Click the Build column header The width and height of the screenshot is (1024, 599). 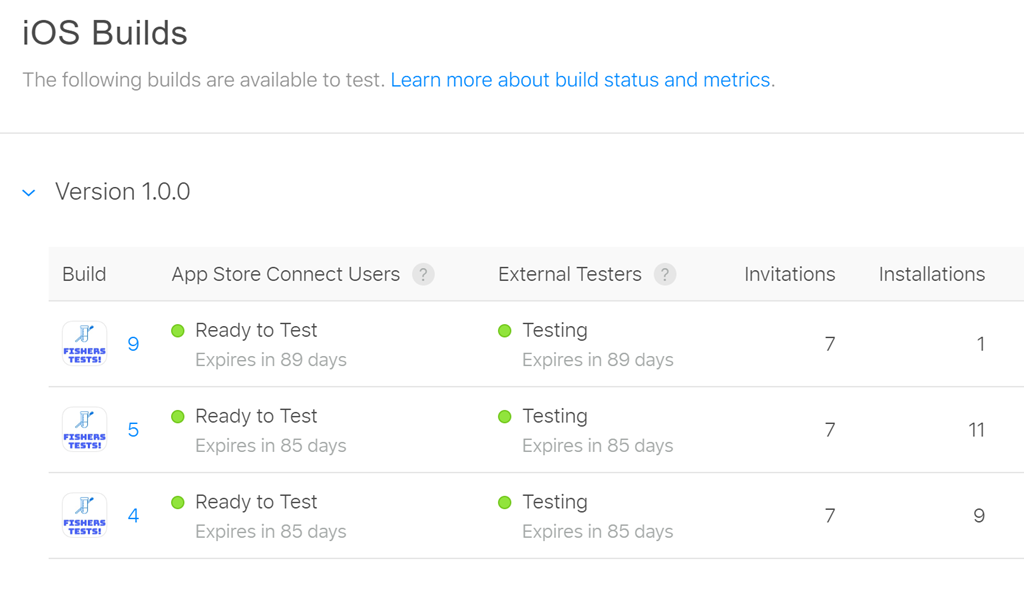click(84, 274)
